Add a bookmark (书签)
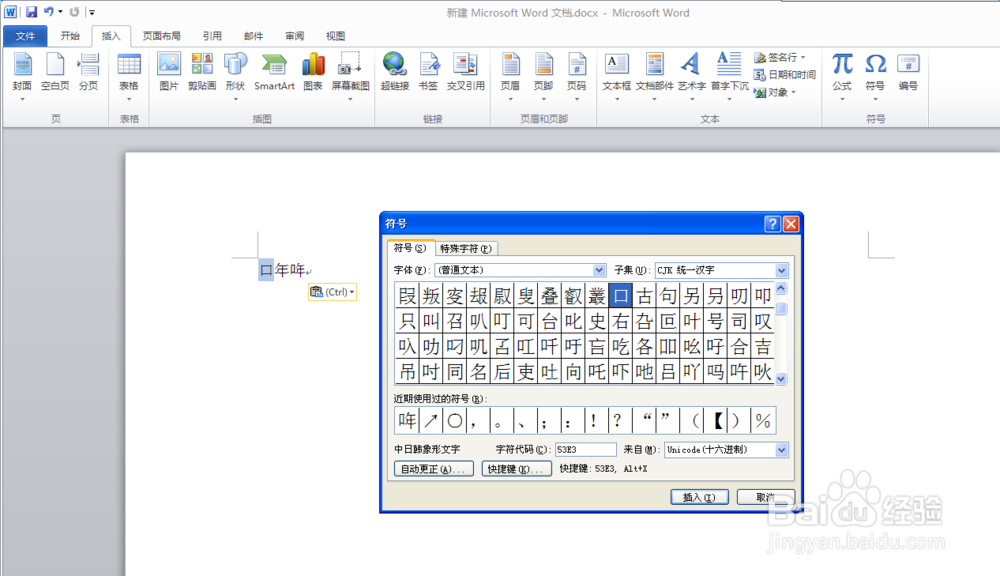The image size is (1000, 576). tap(429, 71)
